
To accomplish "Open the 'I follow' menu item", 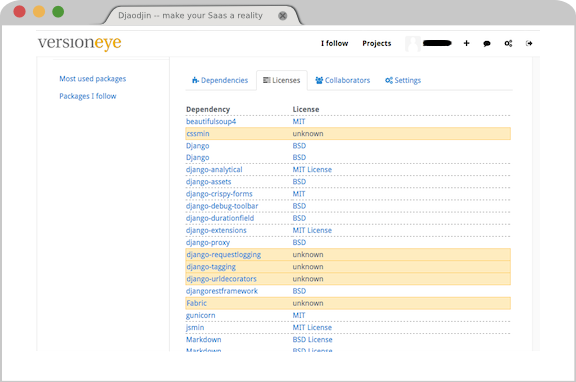I will (334, 43).
